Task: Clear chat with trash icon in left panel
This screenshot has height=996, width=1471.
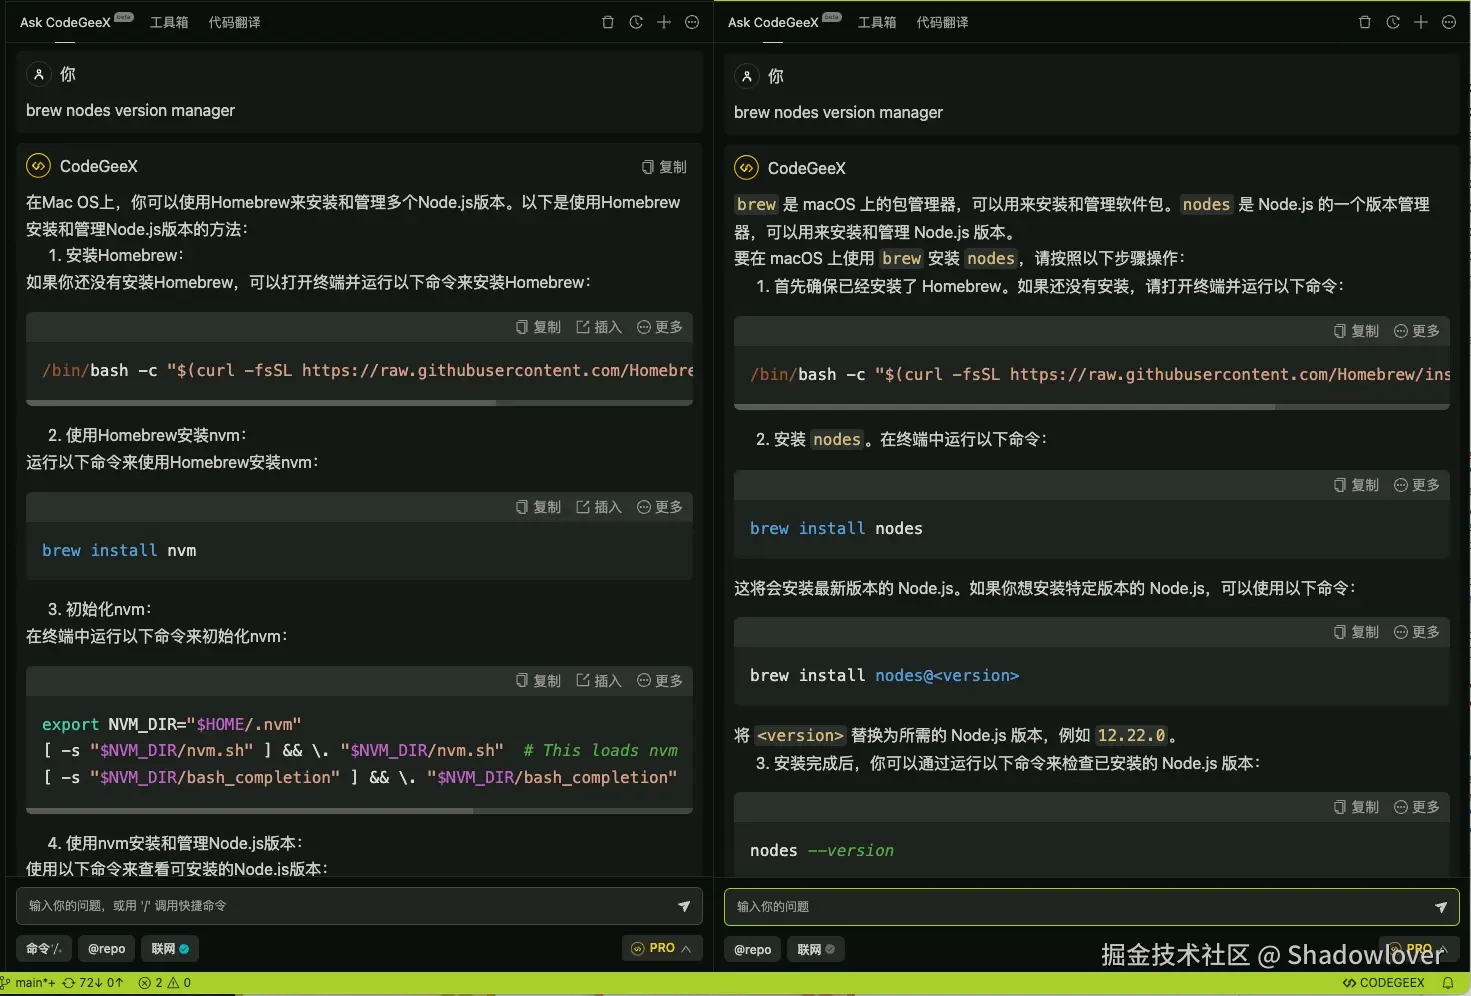Action: tap(608, 22)
